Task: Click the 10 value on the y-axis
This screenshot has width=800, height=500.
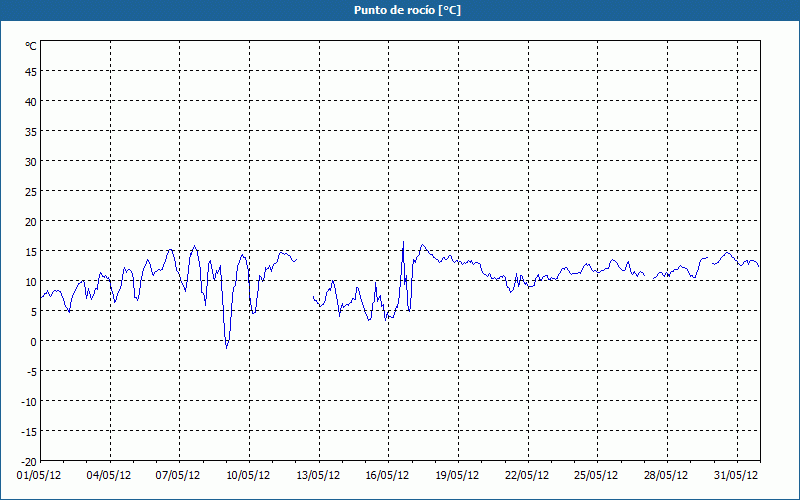Action: pos(31,282)
